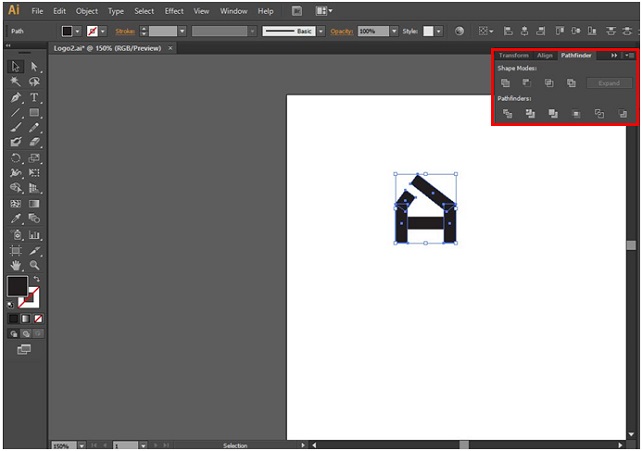
Task: Set paint mode to Color
Action: click(x=14, y=318)
